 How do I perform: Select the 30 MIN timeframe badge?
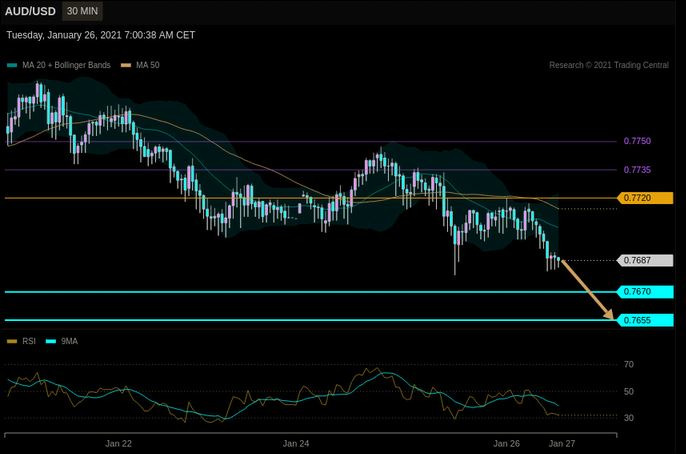[x=82, y=11]
